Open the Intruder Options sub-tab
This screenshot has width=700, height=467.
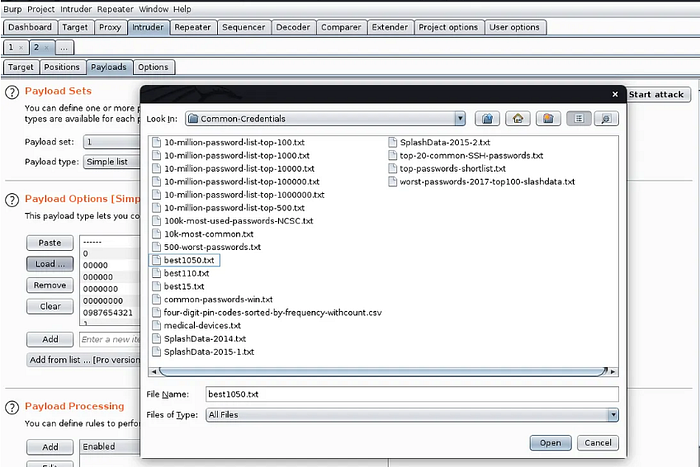(153, 67)
